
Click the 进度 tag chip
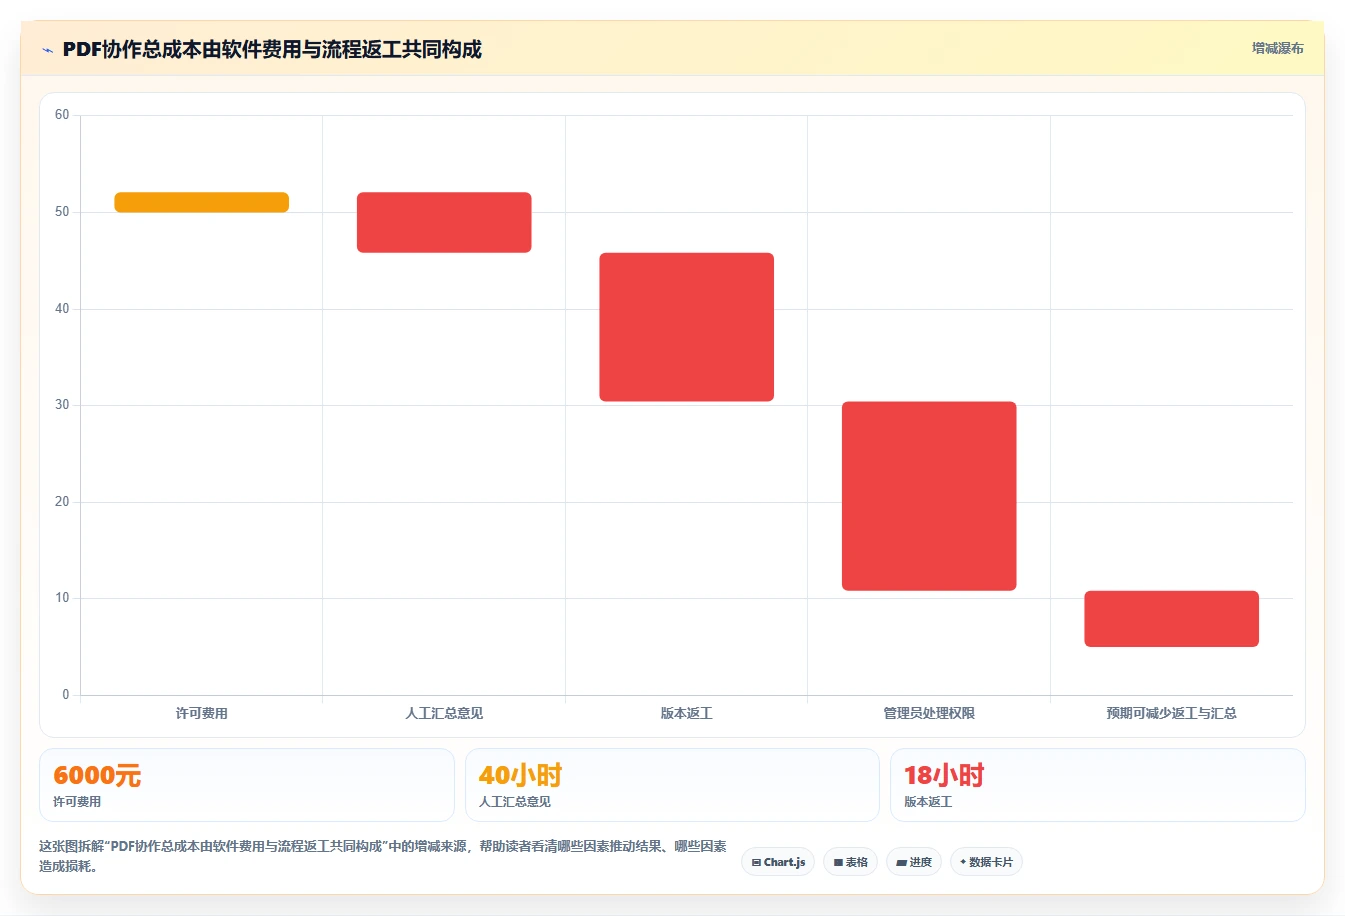(914, 862)
